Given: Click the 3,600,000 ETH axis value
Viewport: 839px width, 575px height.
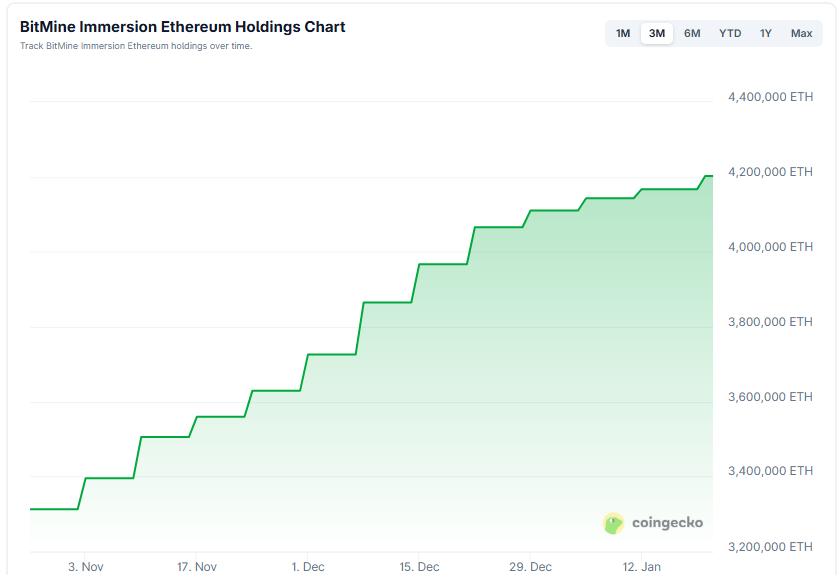Looking at the screenshot, I should point(770,397).
